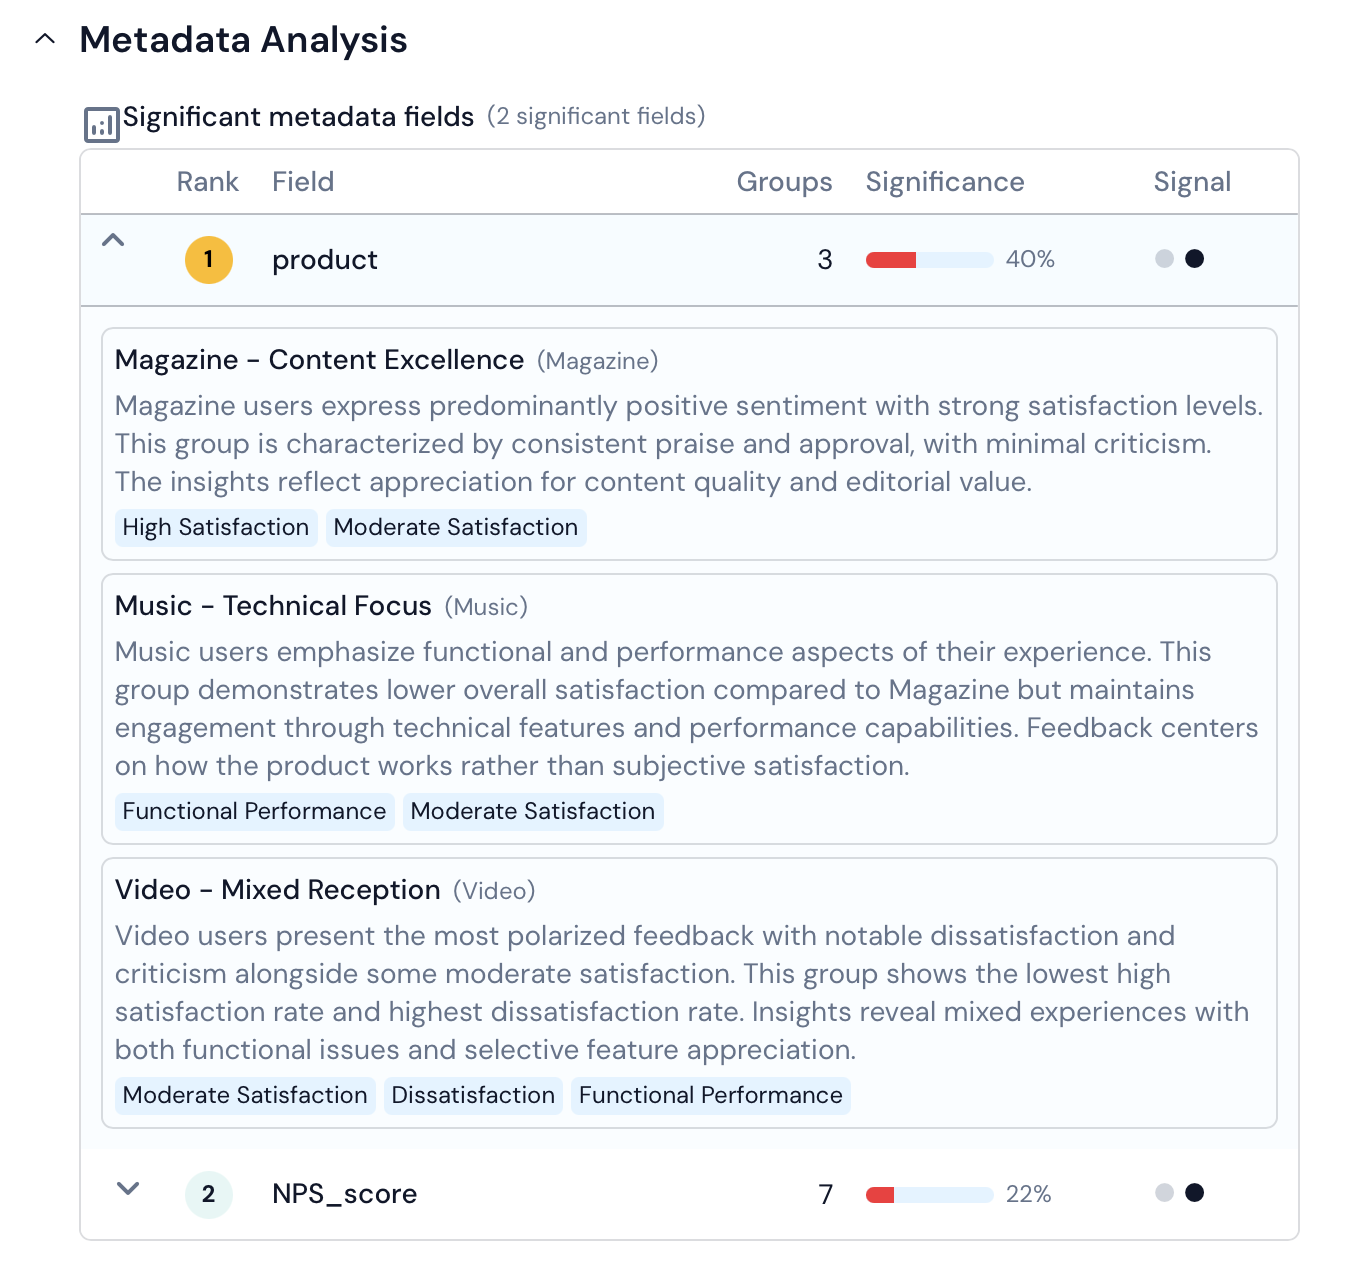Select the Dissatisfaction tag in Video card

[473, 1096]
